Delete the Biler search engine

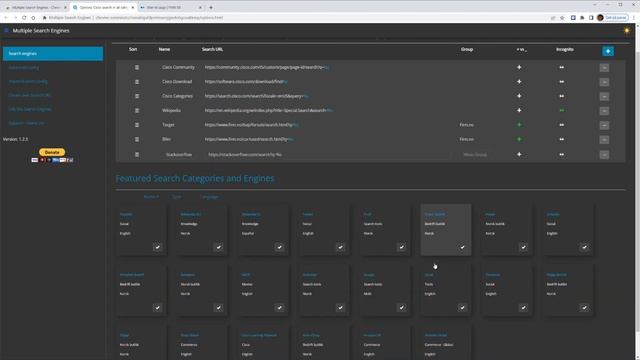click(604, 140)
